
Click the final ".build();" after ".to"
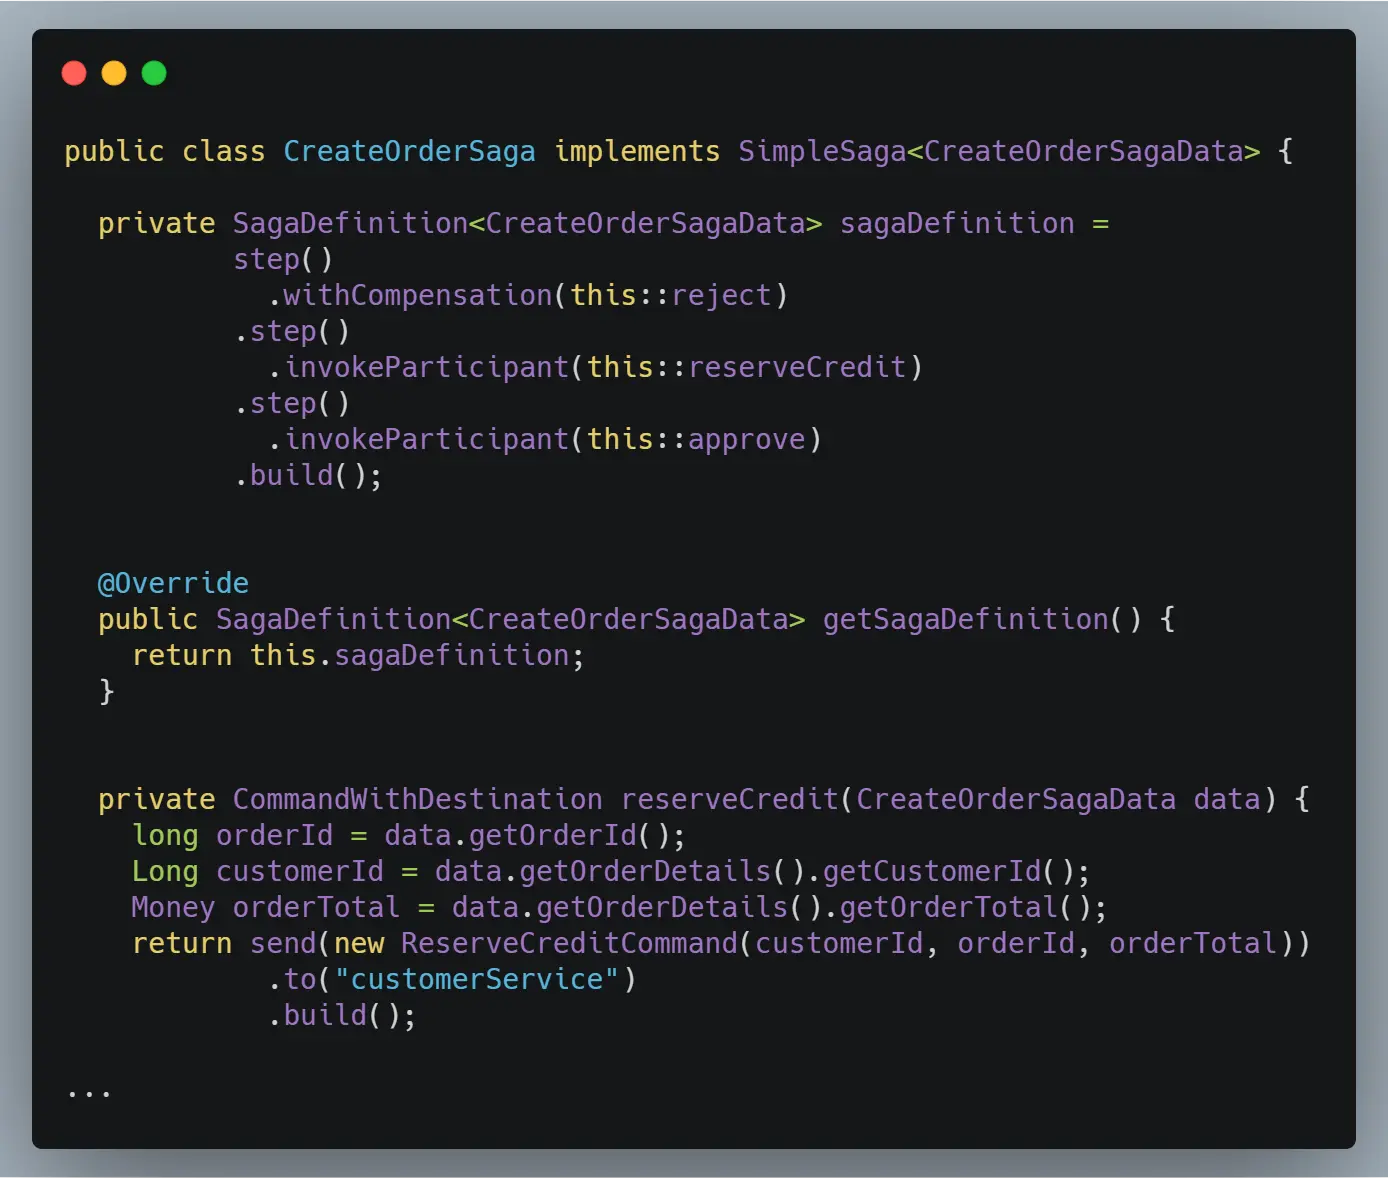coord(342,1015)
